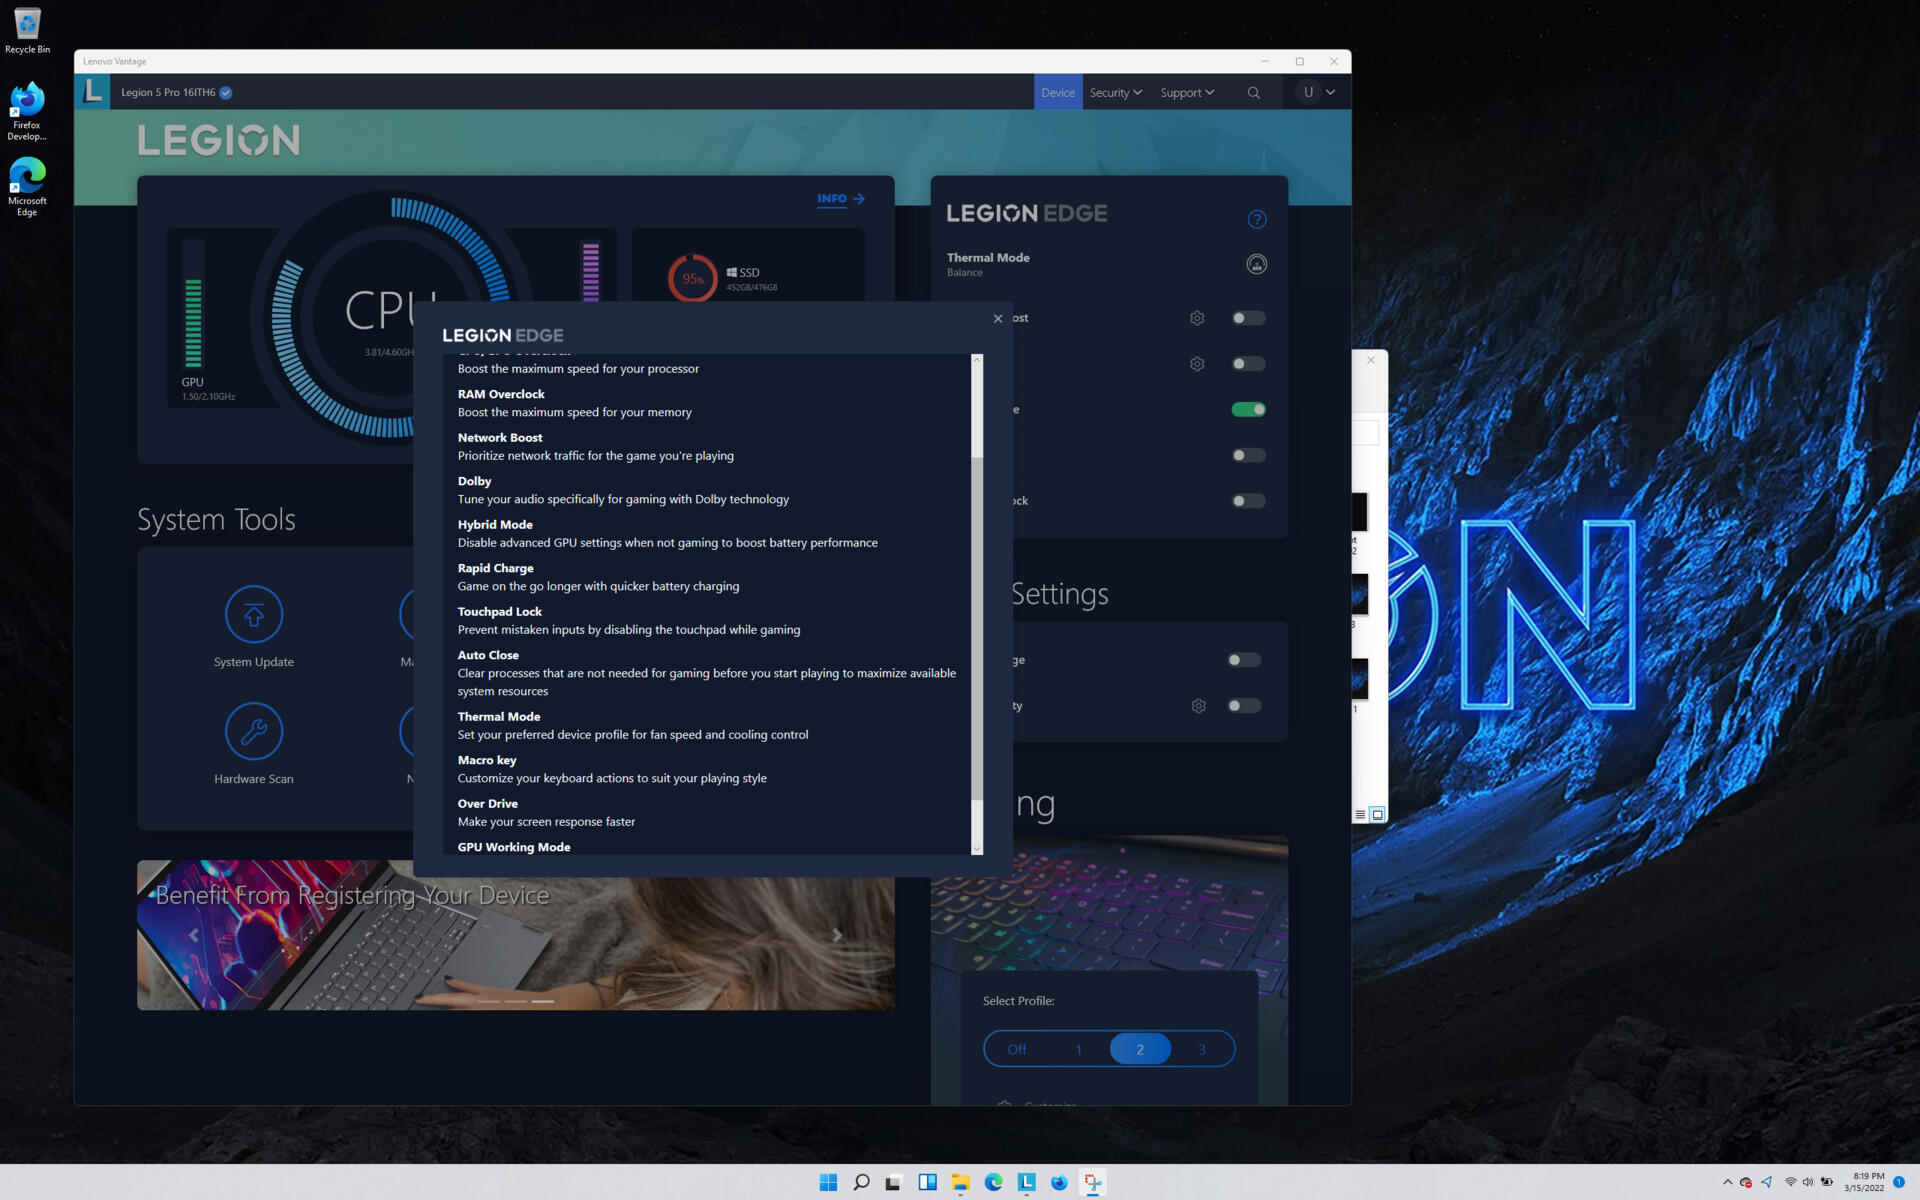Turn off the enabled green toggle

[x=1248, y=409]
